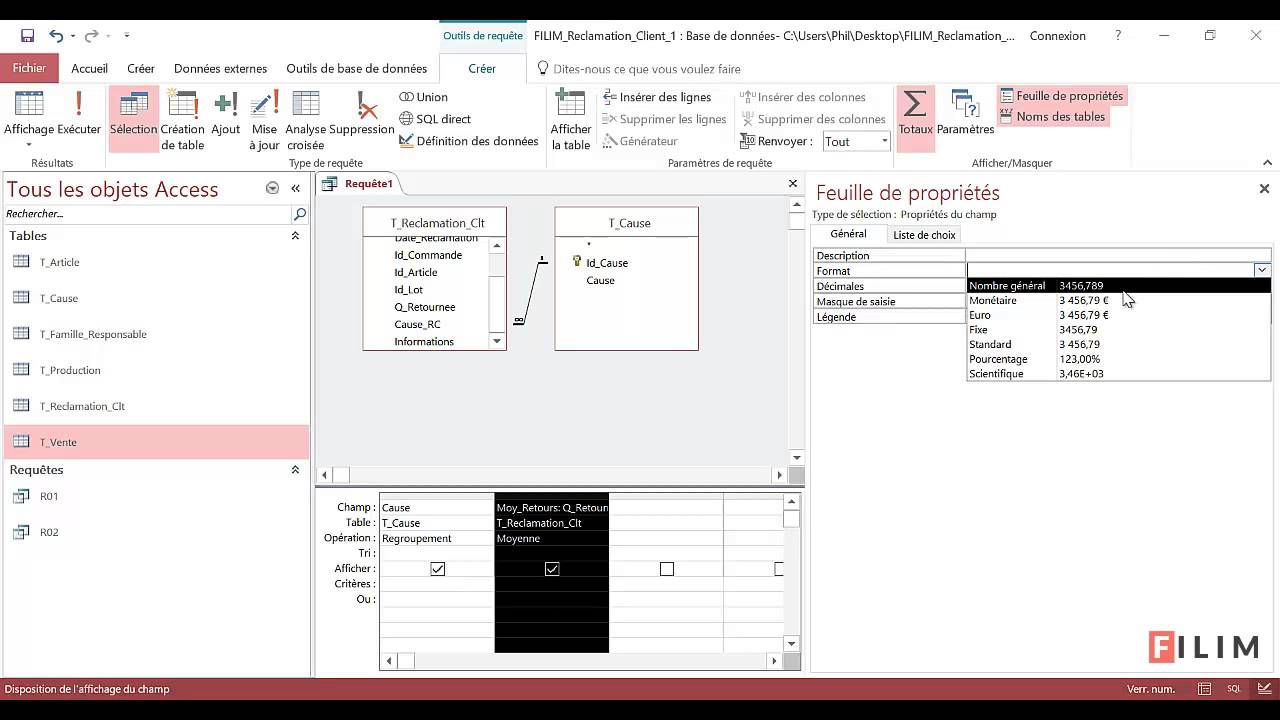Close the Requête1 query document
This screenshot has width=1280, height=720.
tap(793, 183)
